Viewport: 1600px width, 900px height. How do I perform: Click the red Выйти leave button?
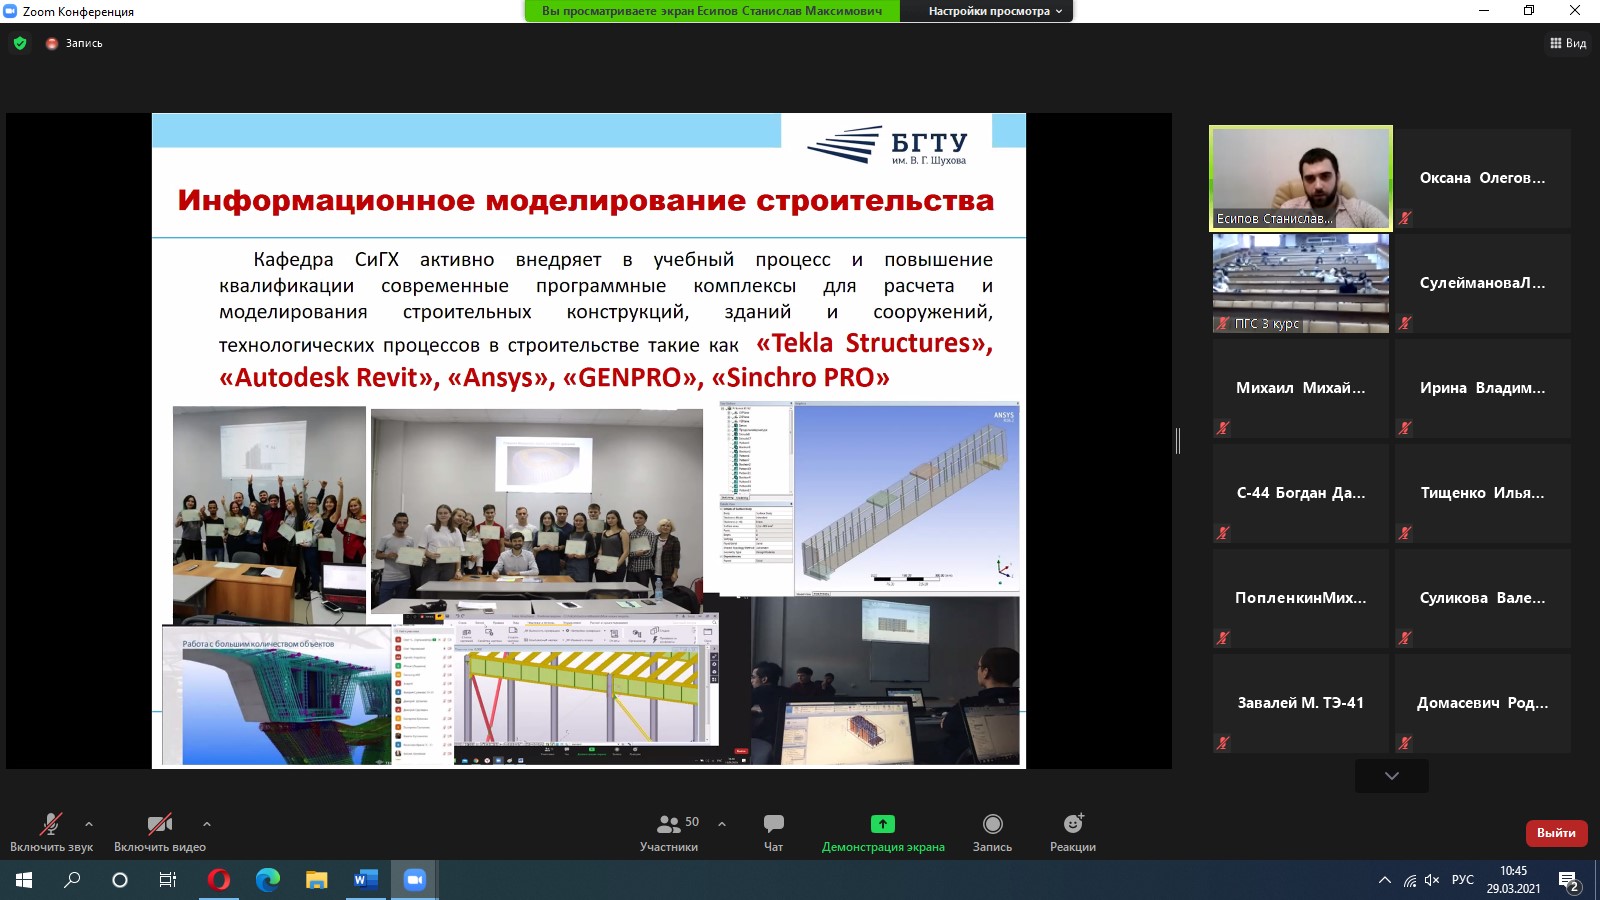[x=1556, y=832]
